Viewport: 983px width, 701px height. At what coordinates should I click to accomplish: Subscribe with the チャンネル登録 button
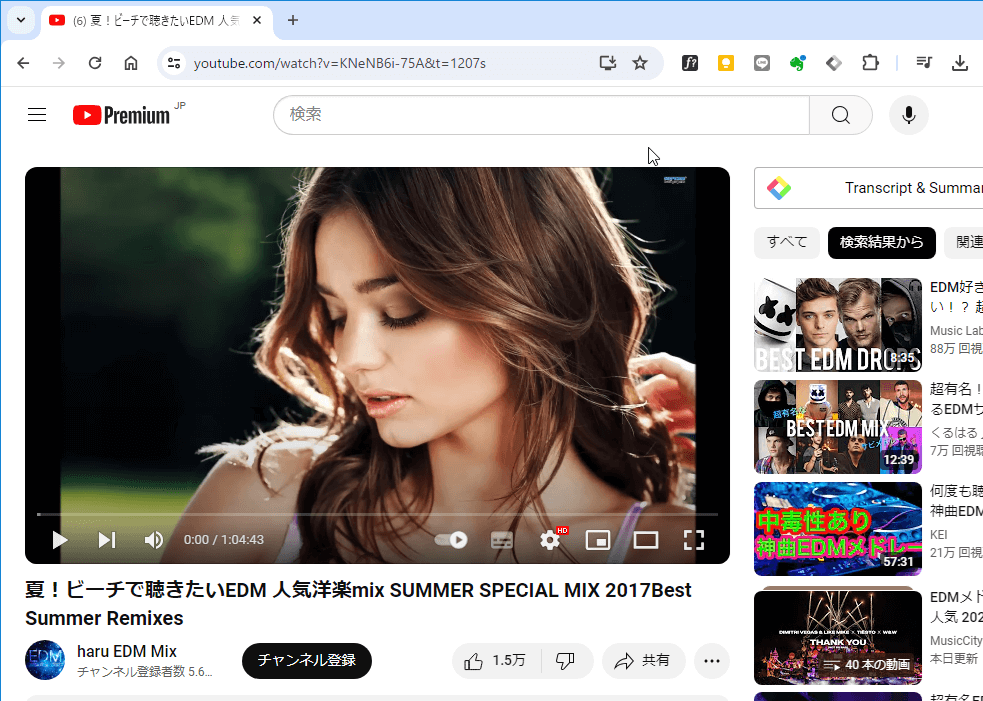(306, 661)
